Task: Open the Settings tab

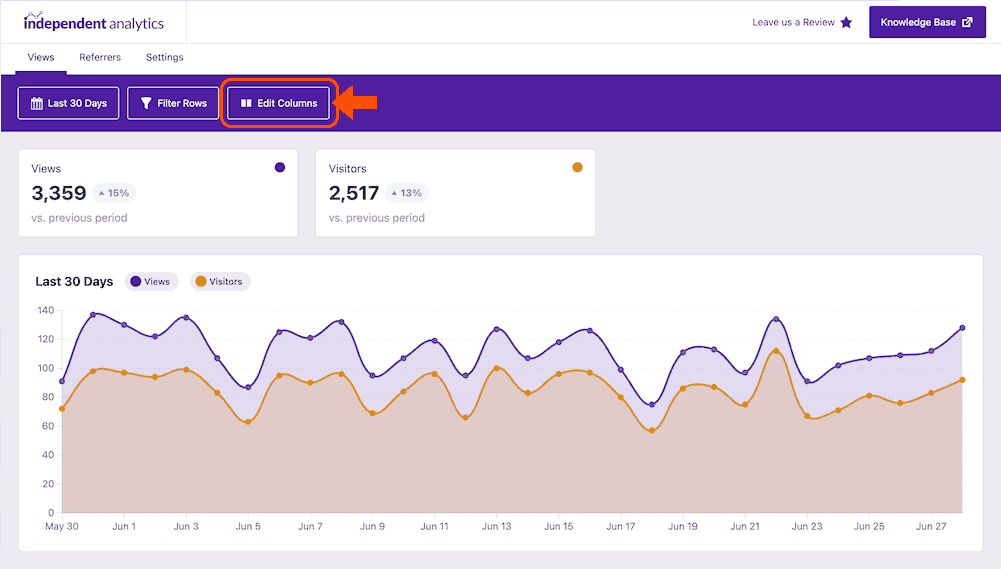Action: pyautogui.click(x=165, y=57)
